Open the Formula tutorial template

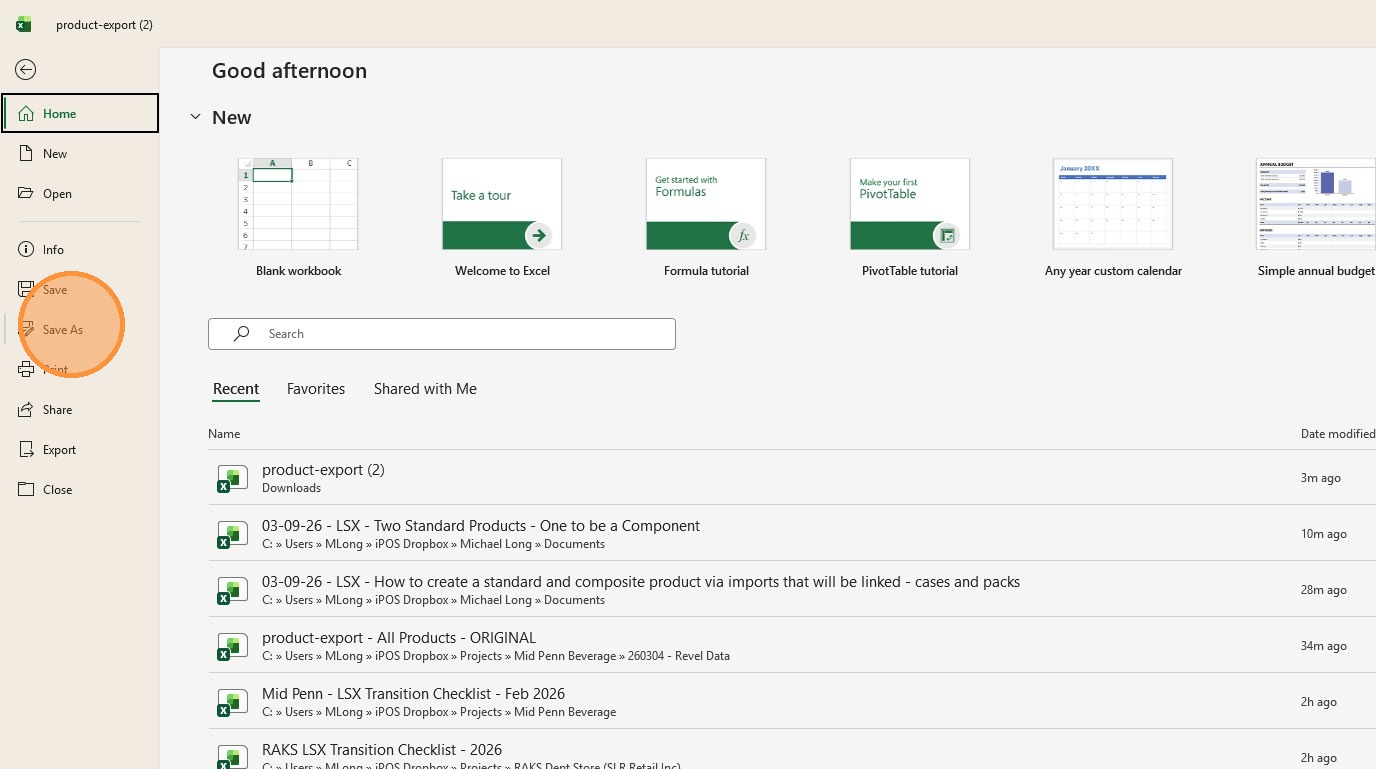(x=706, y=204)
